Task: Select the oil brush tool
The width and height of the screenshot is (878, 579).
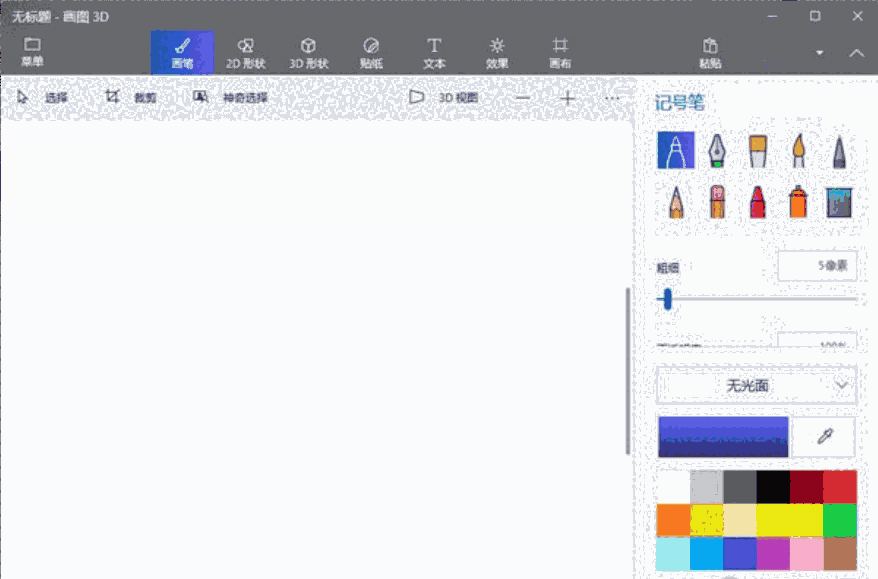Action: tap(757, 150)
